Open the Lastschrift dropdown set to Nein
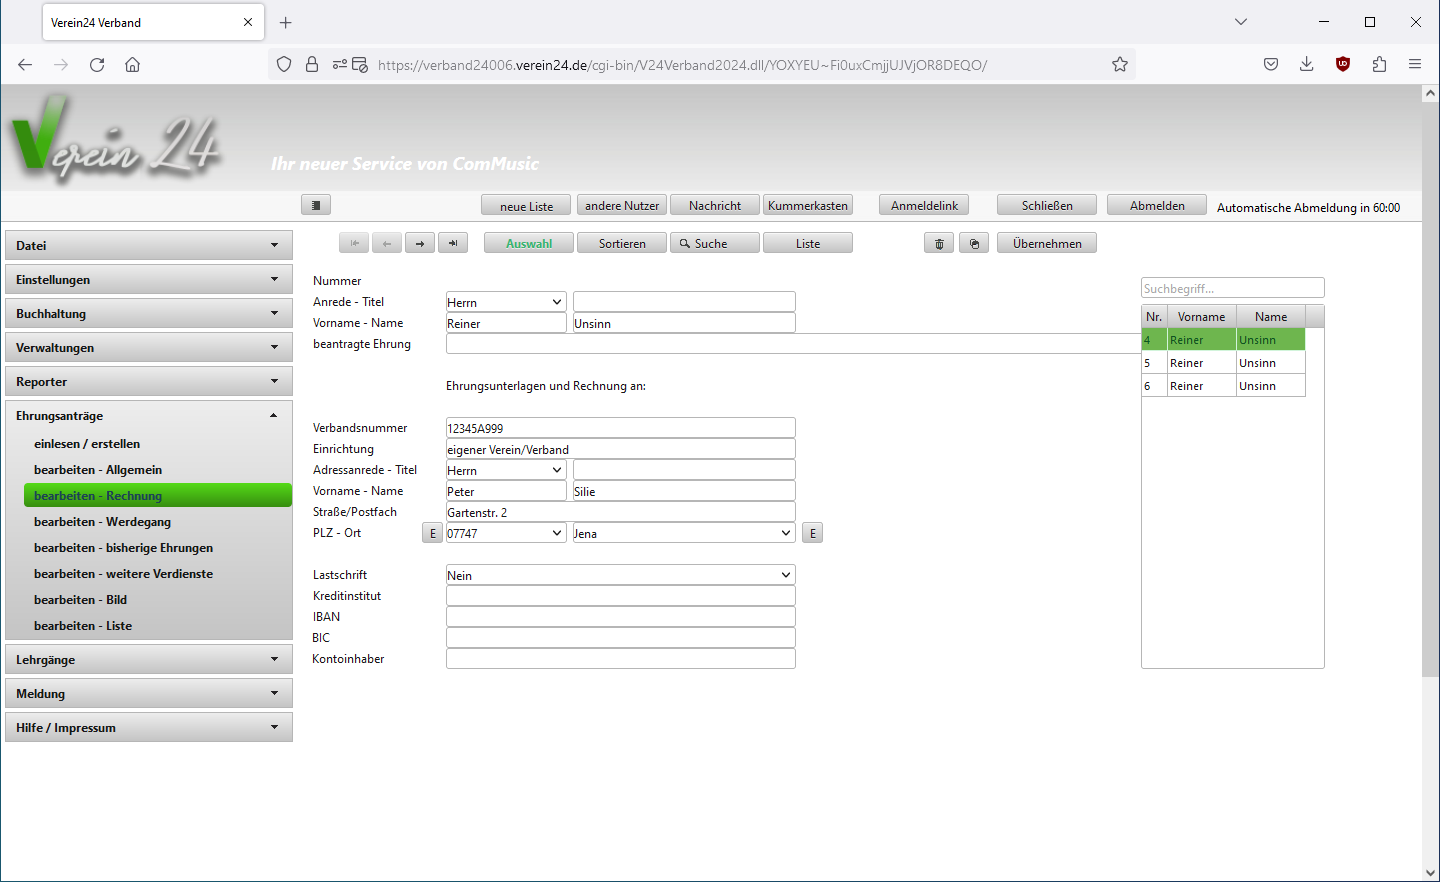This screenshot has height=882, width=1440. point(620,575)
